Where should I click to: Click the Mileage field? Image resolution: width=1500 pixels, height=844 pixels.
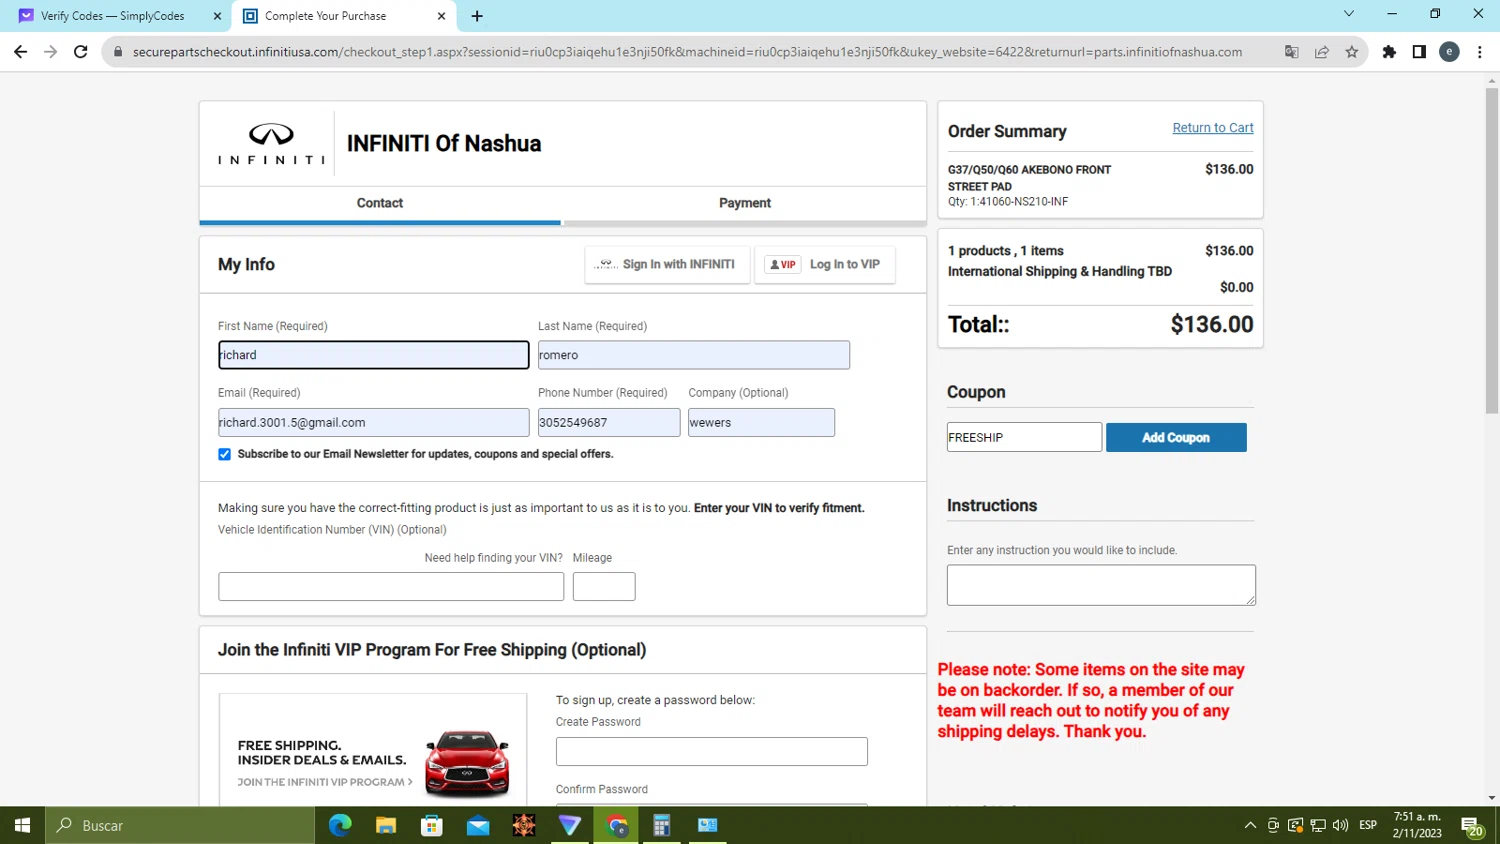pyautogui.click(x=604, y=587)
